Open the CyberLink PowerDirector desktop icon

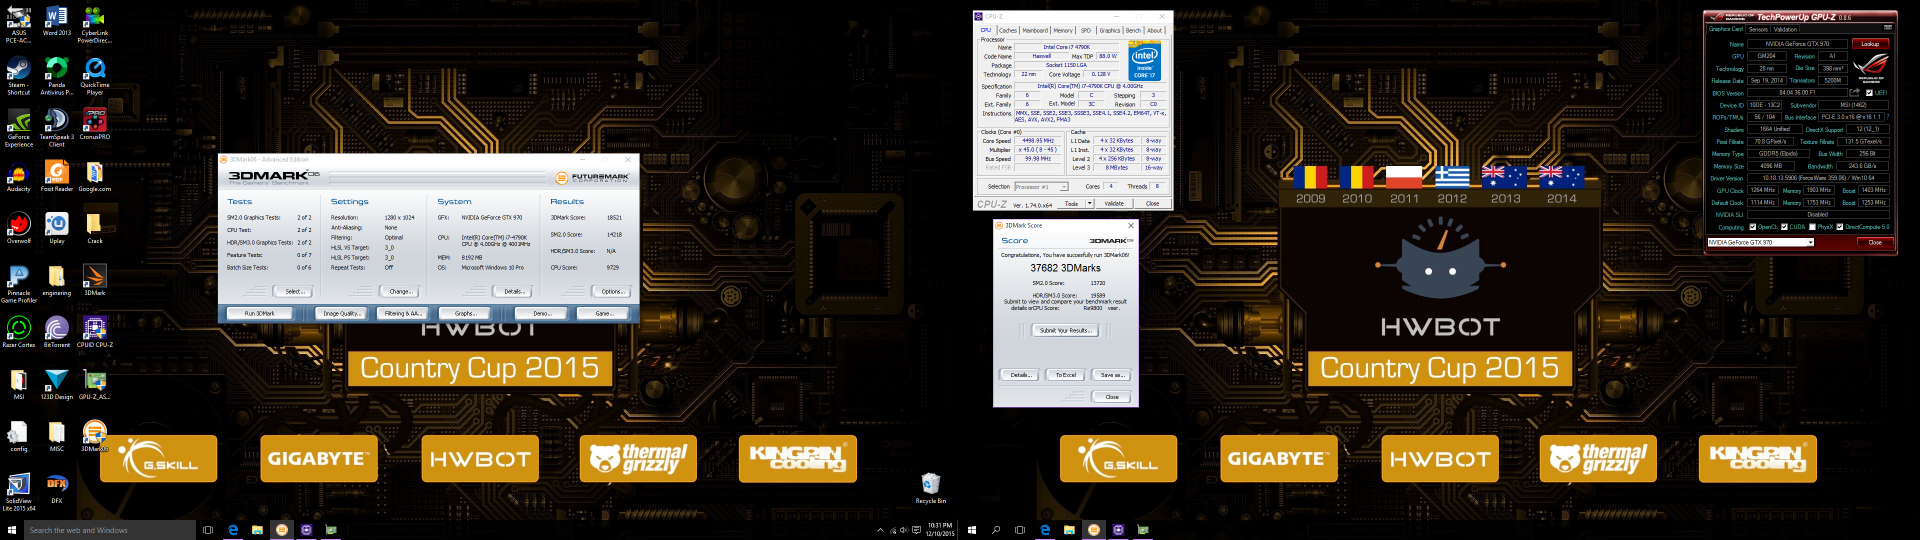[x=94, y=25]
